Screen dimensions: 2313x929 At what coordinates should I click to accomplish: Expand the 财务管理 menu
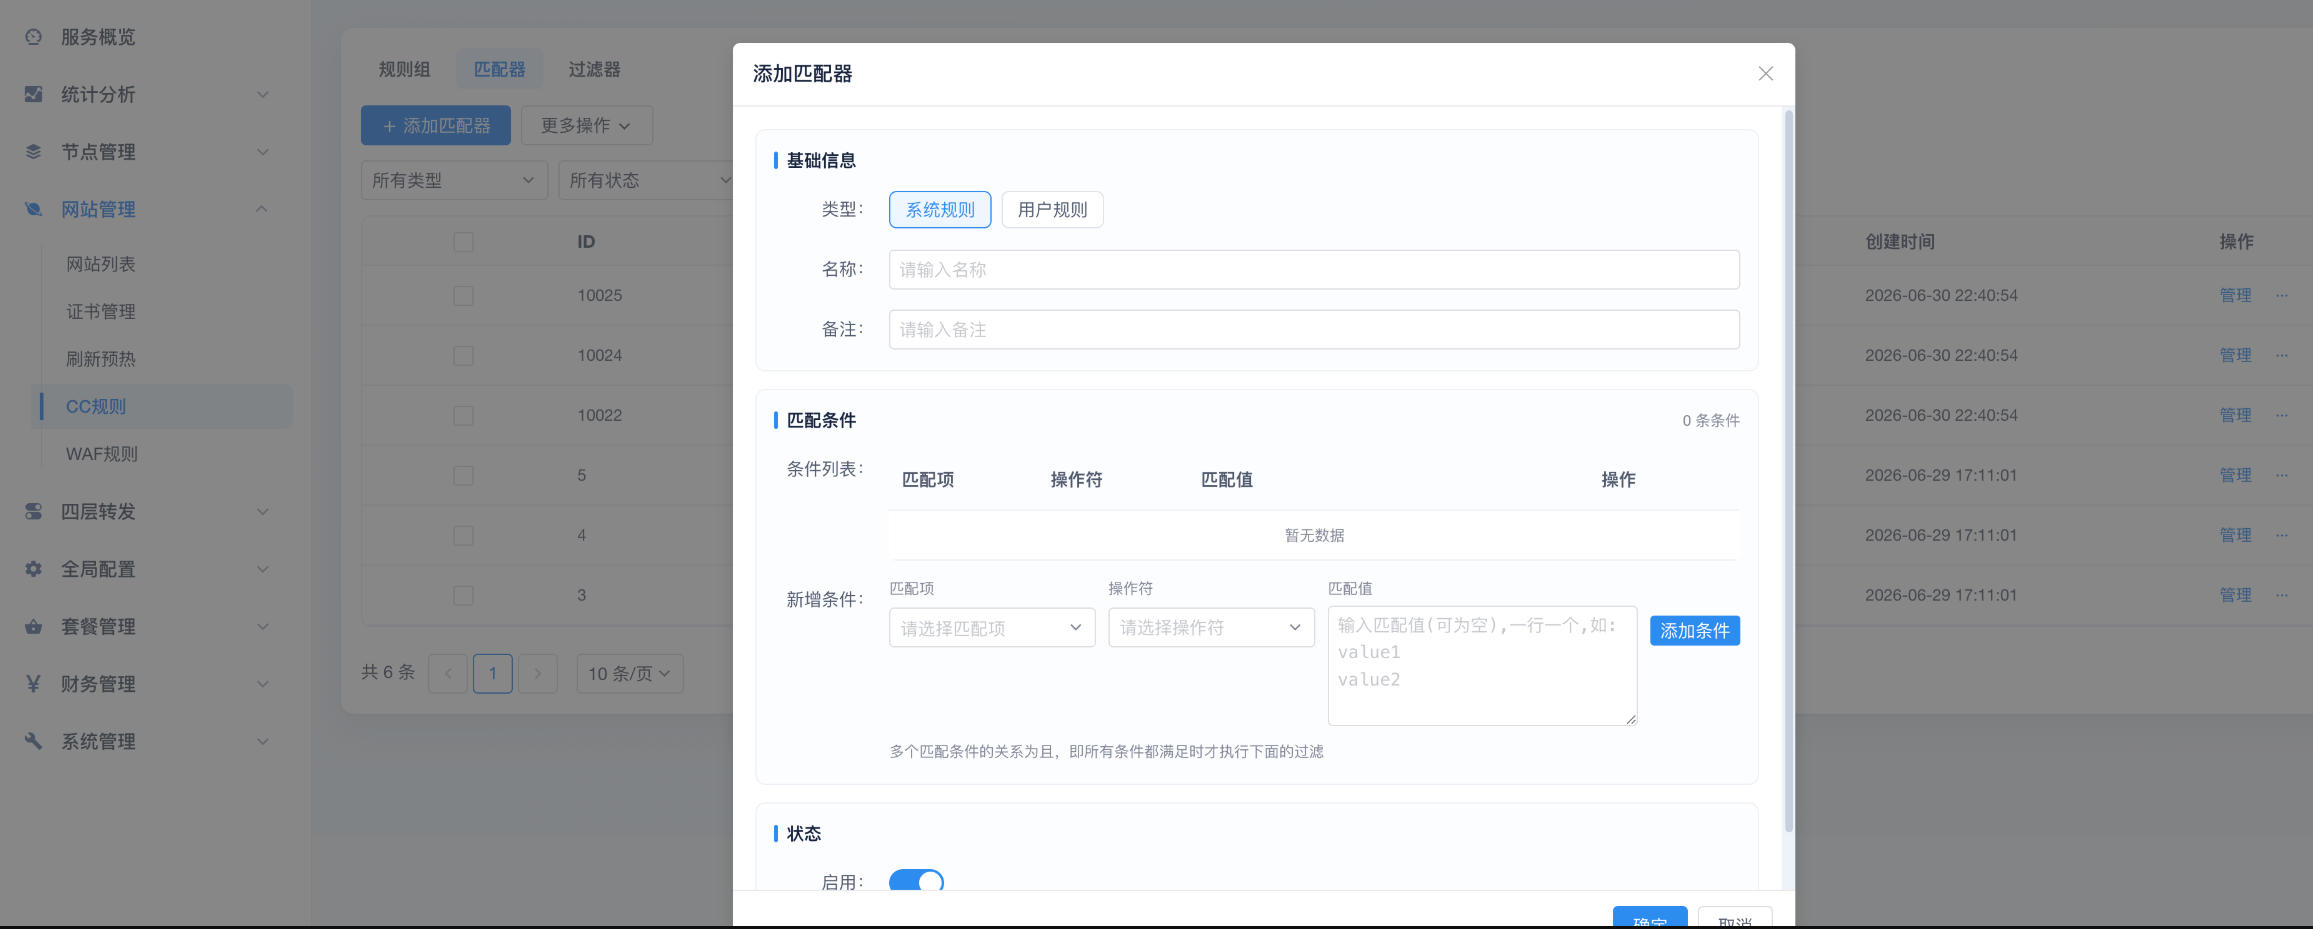click(262, 684)
